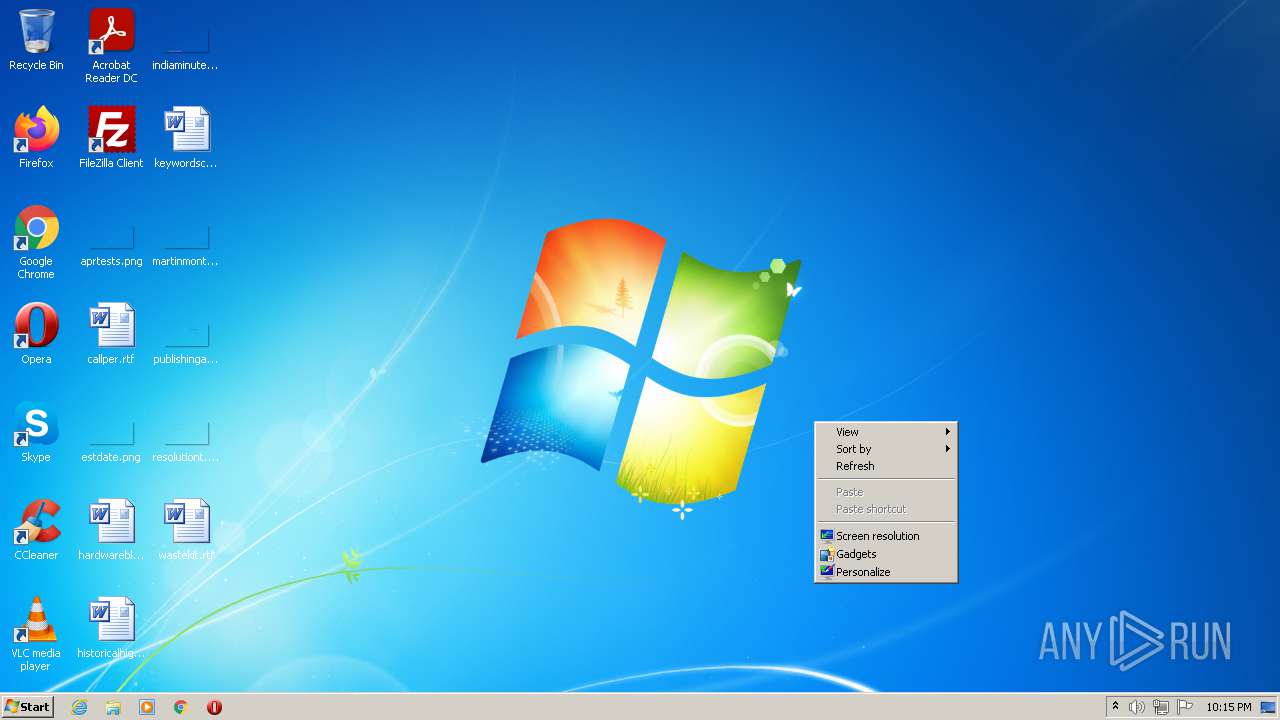Viewport: 1280px width, 720px height.
Task: Select the CCleaner desktop shortcut
Action: coord(36,531)
